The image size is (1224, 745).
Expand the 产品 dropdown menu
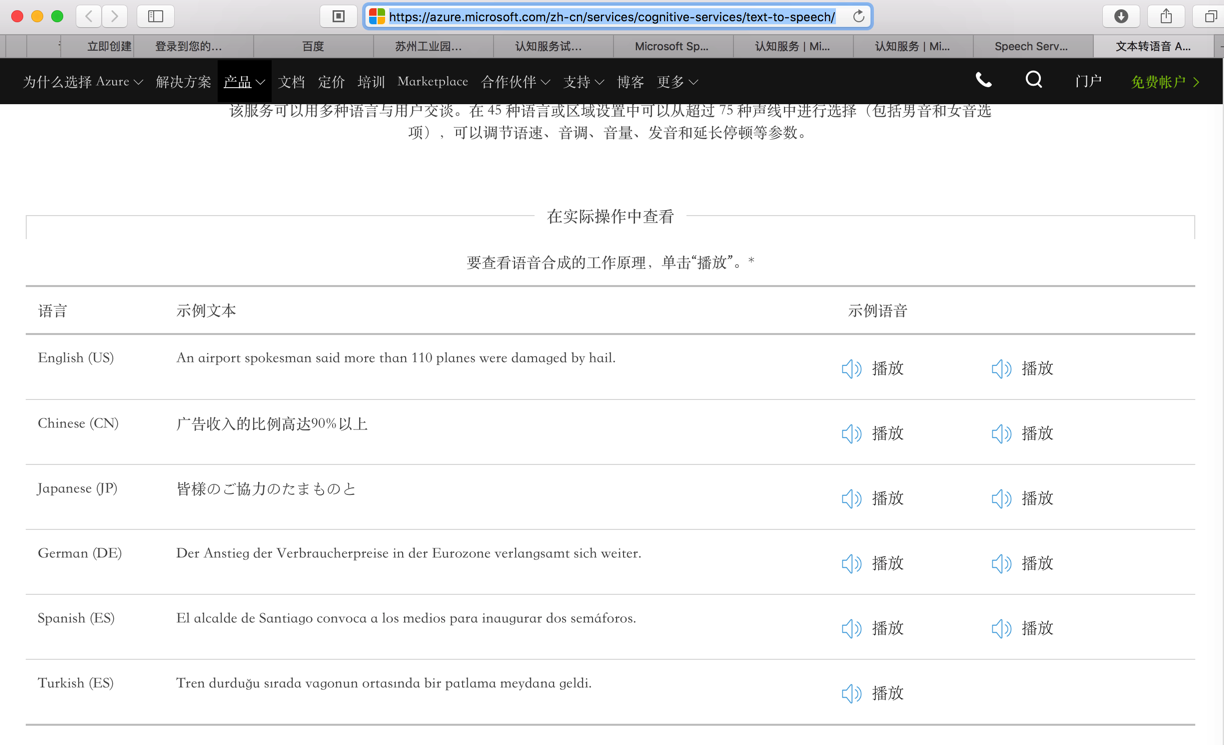tap(244, 82)
